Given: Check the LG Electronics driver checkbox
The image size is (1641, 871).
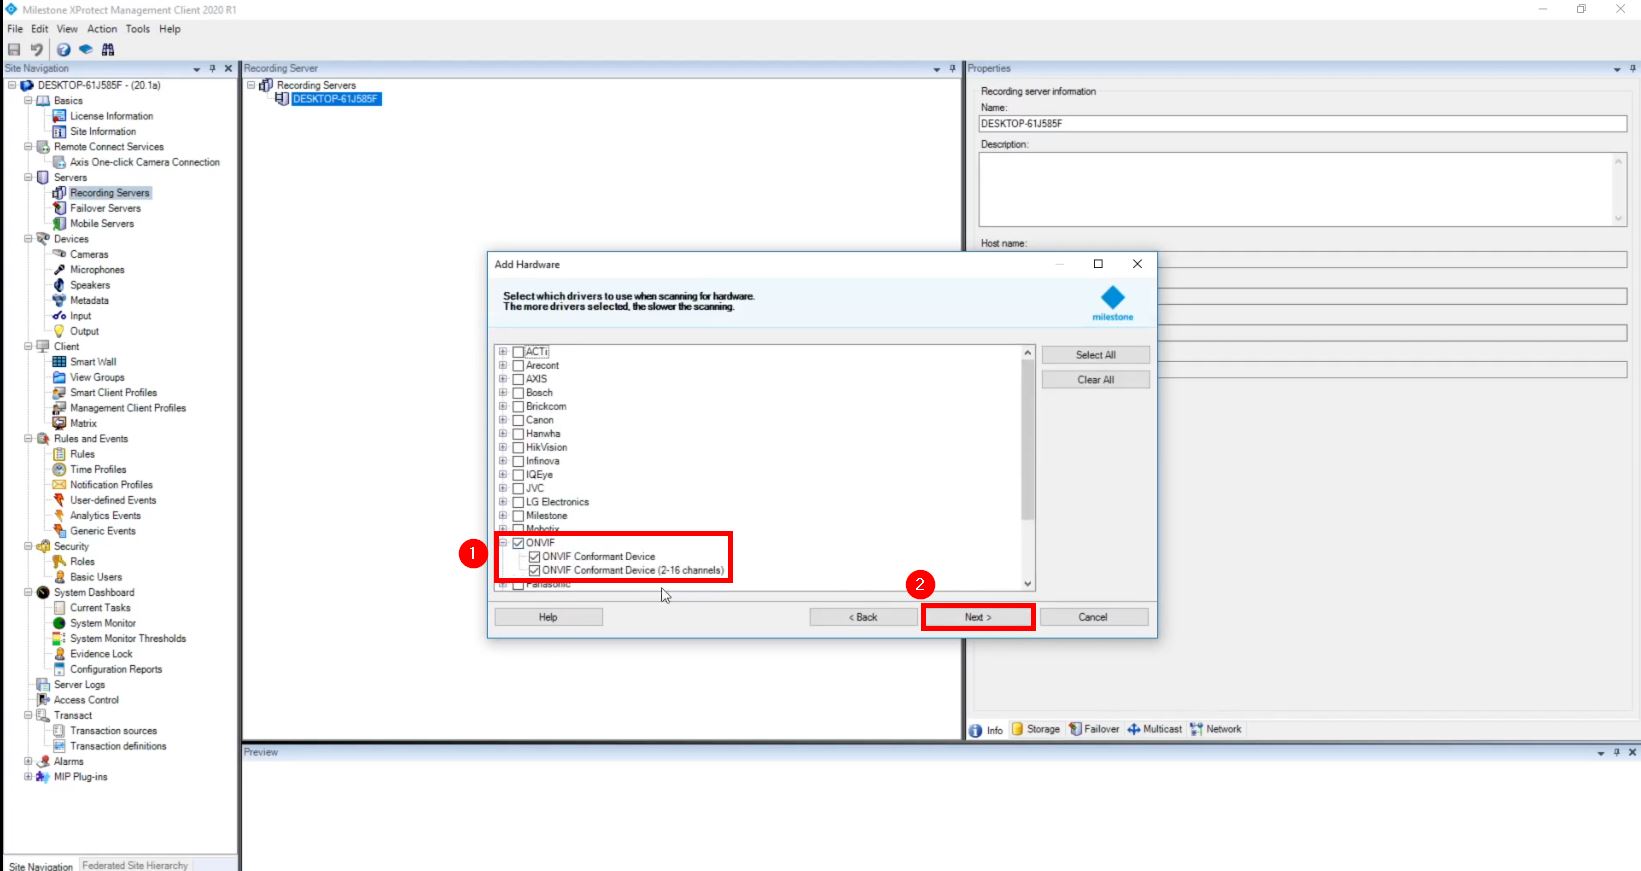Looking at the screenshot, I should [x=518, y=502].
